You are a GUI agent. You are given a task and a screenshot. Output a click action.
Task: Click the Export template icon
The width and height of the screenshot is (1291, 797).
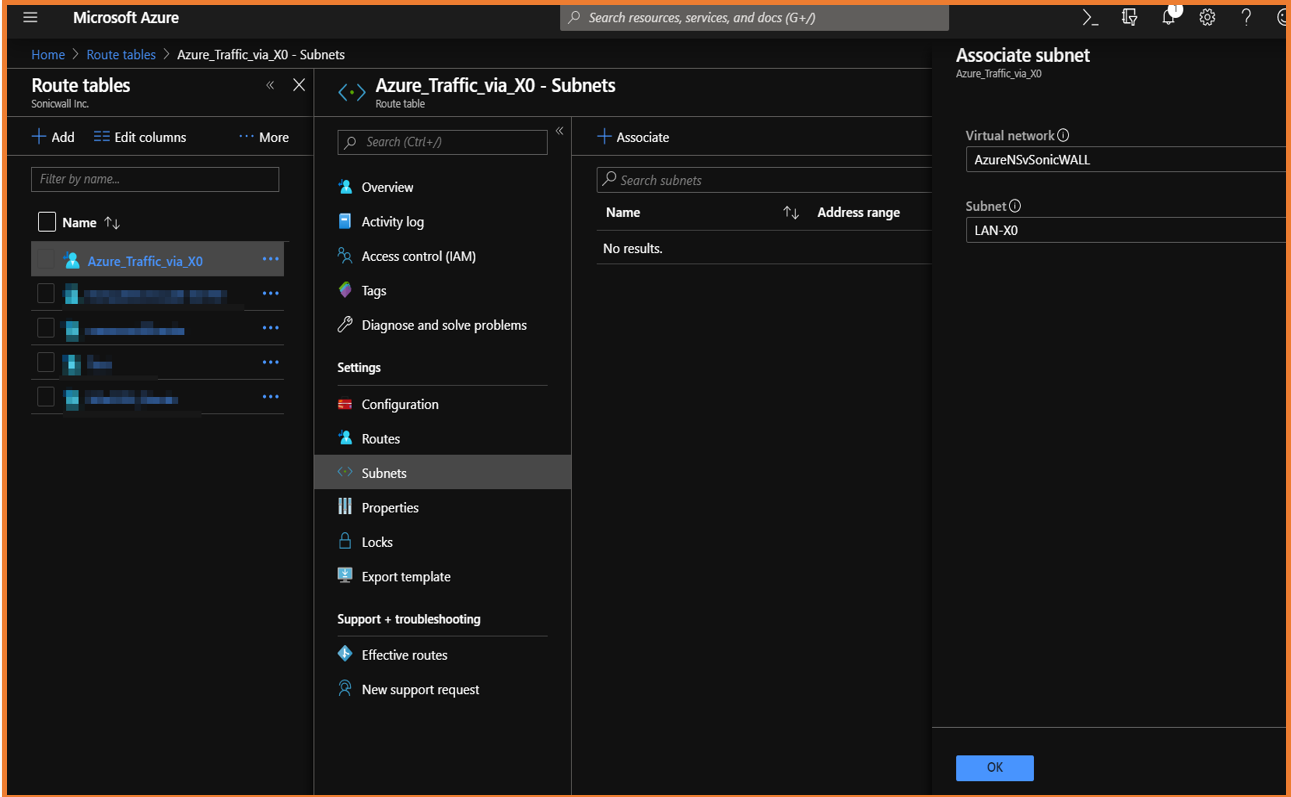coord(345,576)
